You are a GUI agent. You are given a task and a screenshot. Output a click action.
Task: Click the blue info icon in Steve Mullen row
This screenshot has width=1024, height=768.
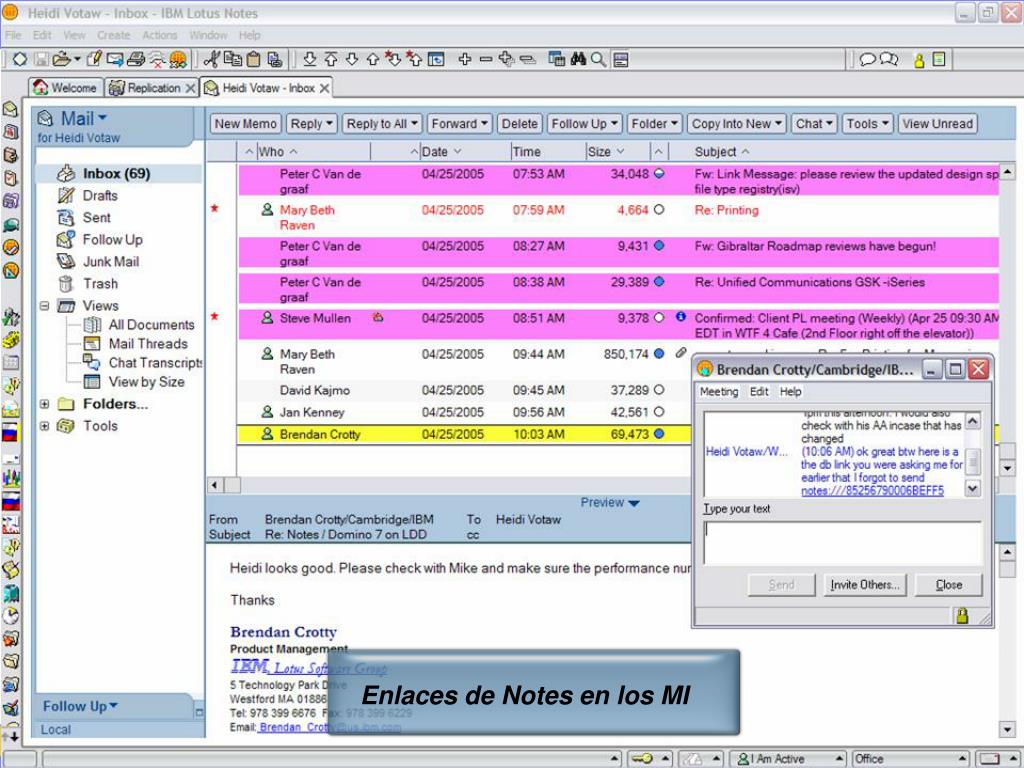(x=680, y=317)
